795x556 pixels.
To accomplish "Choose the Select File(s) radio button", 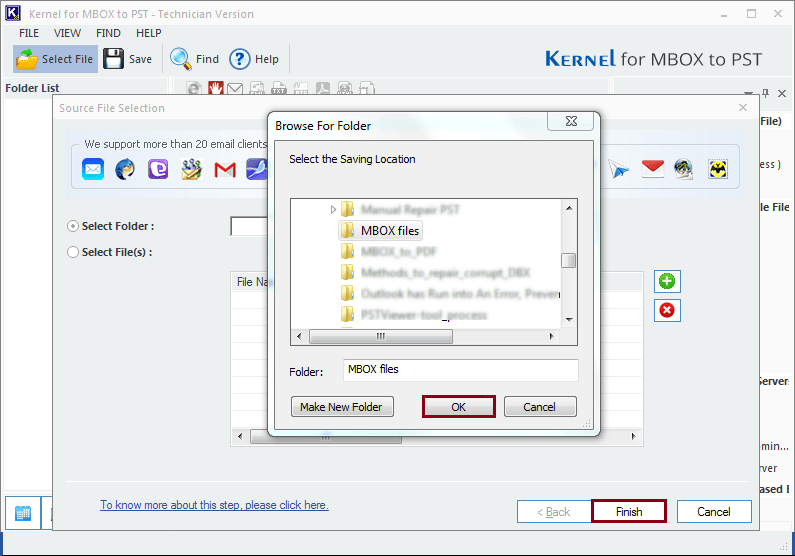I will (x=73, y=252).
